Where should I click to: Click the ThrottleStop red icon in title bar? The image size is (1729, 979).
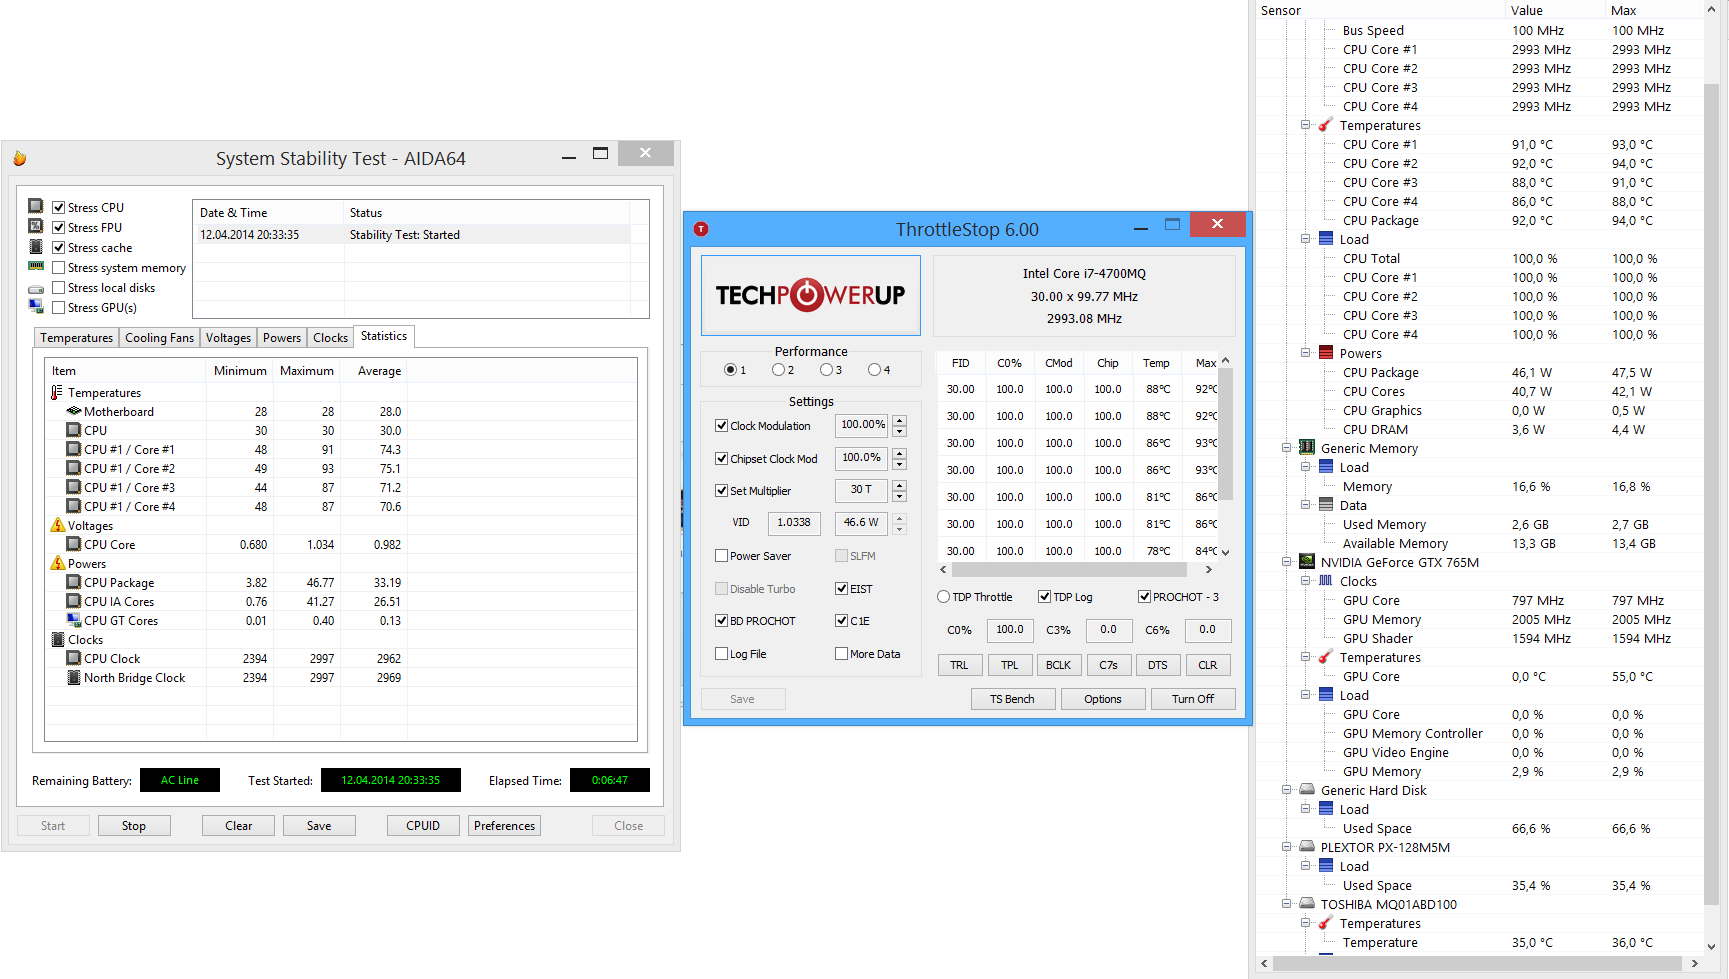click(x=701, y=229)
